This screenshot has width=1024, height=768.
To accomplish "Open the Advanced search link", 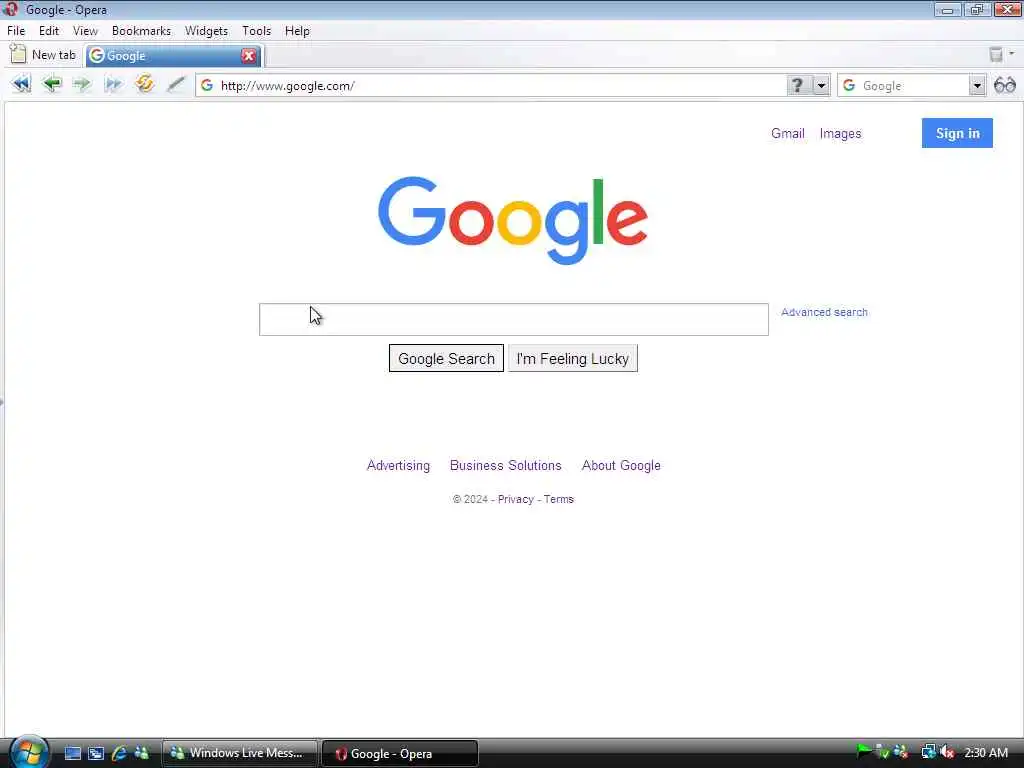I will coord(824,312).
